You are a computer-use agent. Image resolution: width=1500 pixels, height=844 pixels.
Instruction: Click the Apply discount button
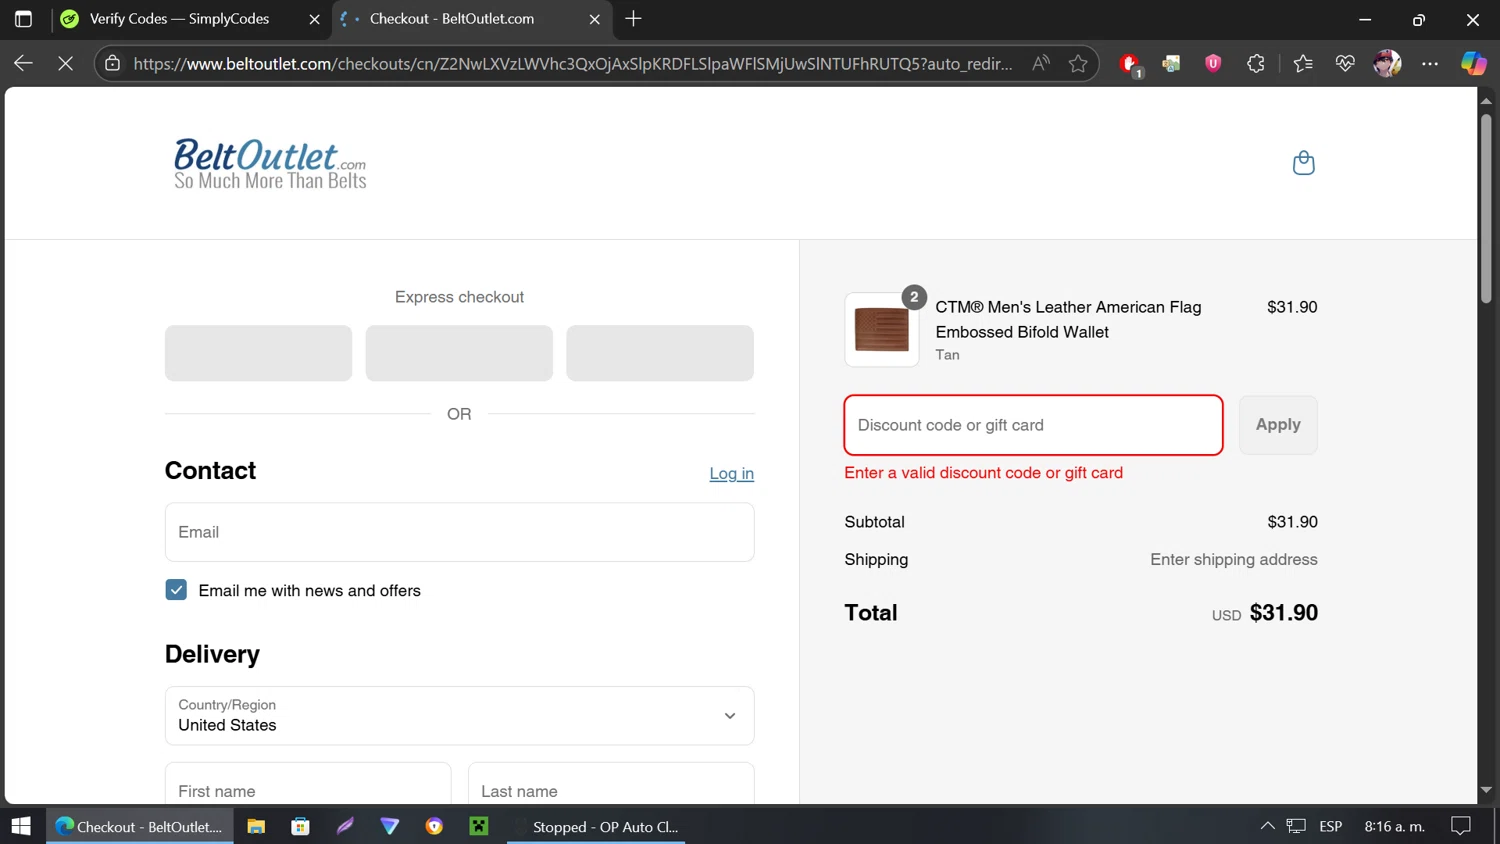tap(1278, 425)
